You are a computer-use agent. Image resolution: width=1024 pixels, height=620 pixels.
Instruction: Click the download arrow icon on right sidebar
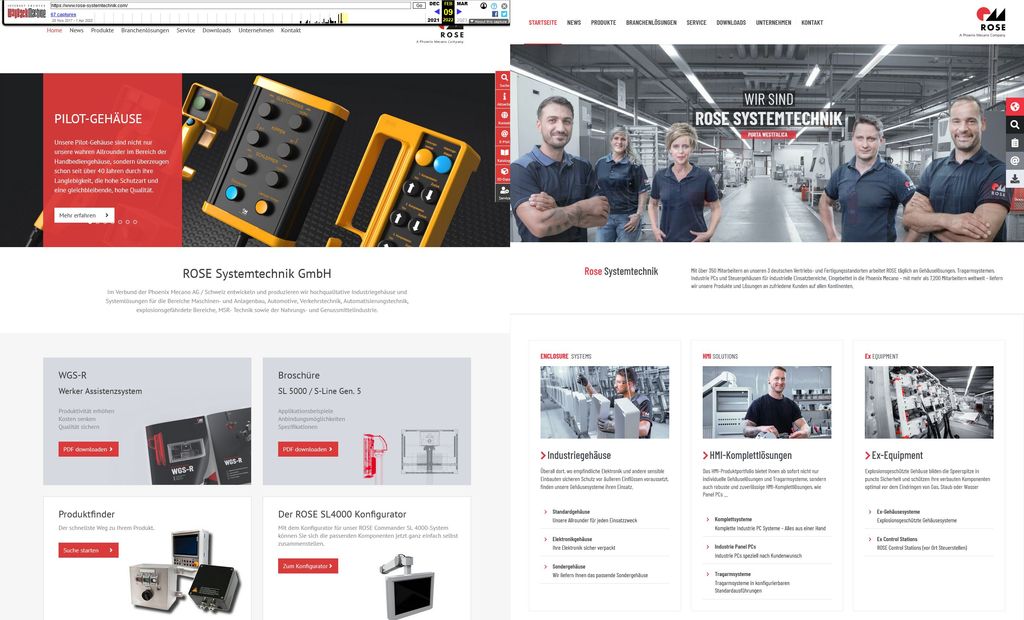click(1016, 177)
